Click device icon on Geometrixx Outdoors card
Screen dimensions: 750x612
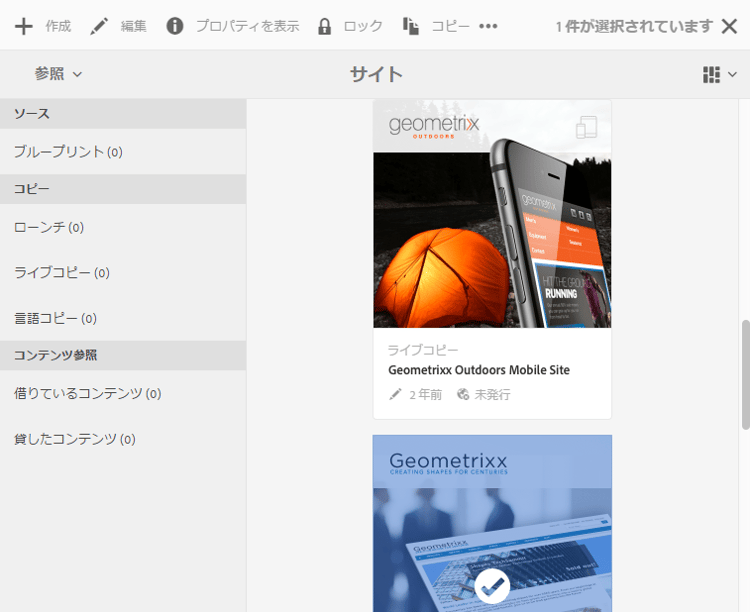[x=586, y=127]
